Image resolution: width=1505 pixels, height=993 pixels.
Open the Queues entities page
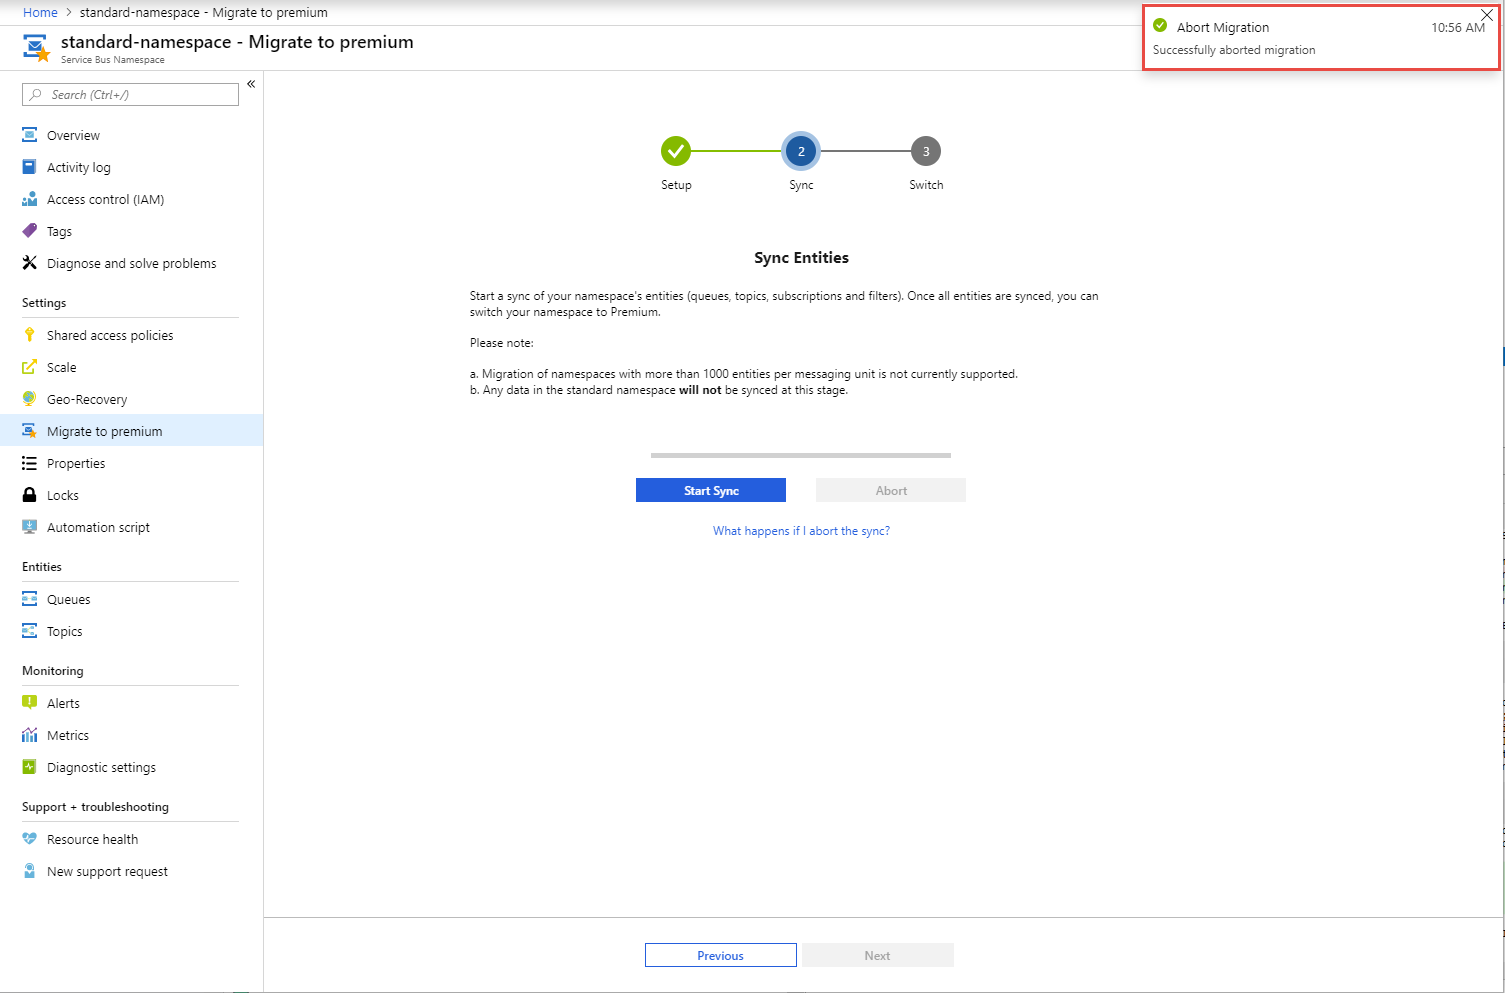point(67,598)
